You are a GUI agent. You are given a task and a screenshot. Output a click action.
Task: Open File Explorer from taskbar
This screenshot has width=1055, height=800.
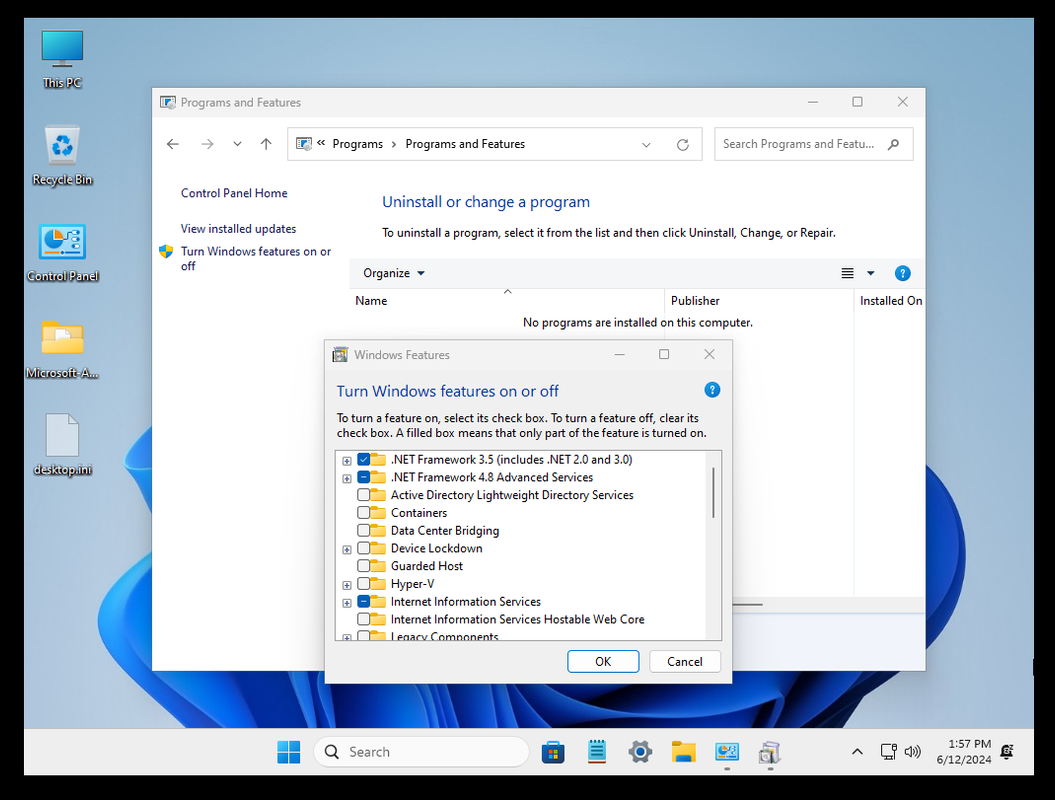[683, 752]
